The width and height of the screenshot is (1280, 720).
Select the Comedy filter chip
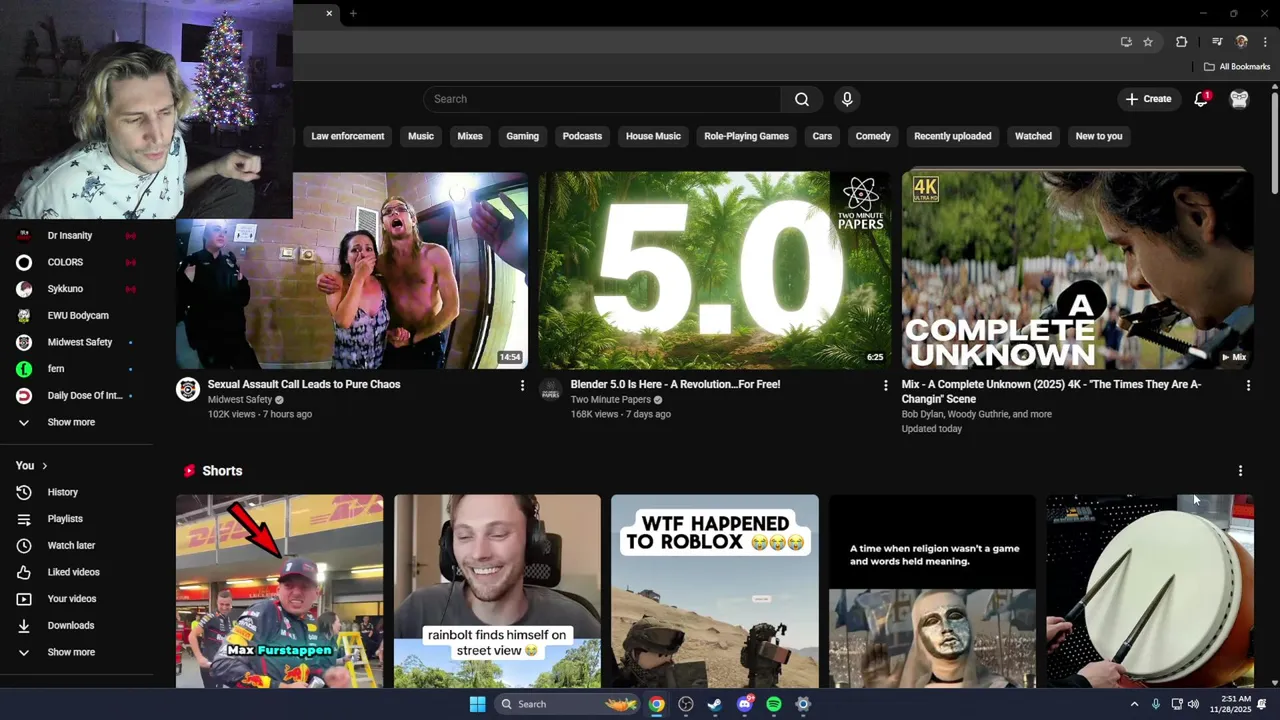point(873,136)
